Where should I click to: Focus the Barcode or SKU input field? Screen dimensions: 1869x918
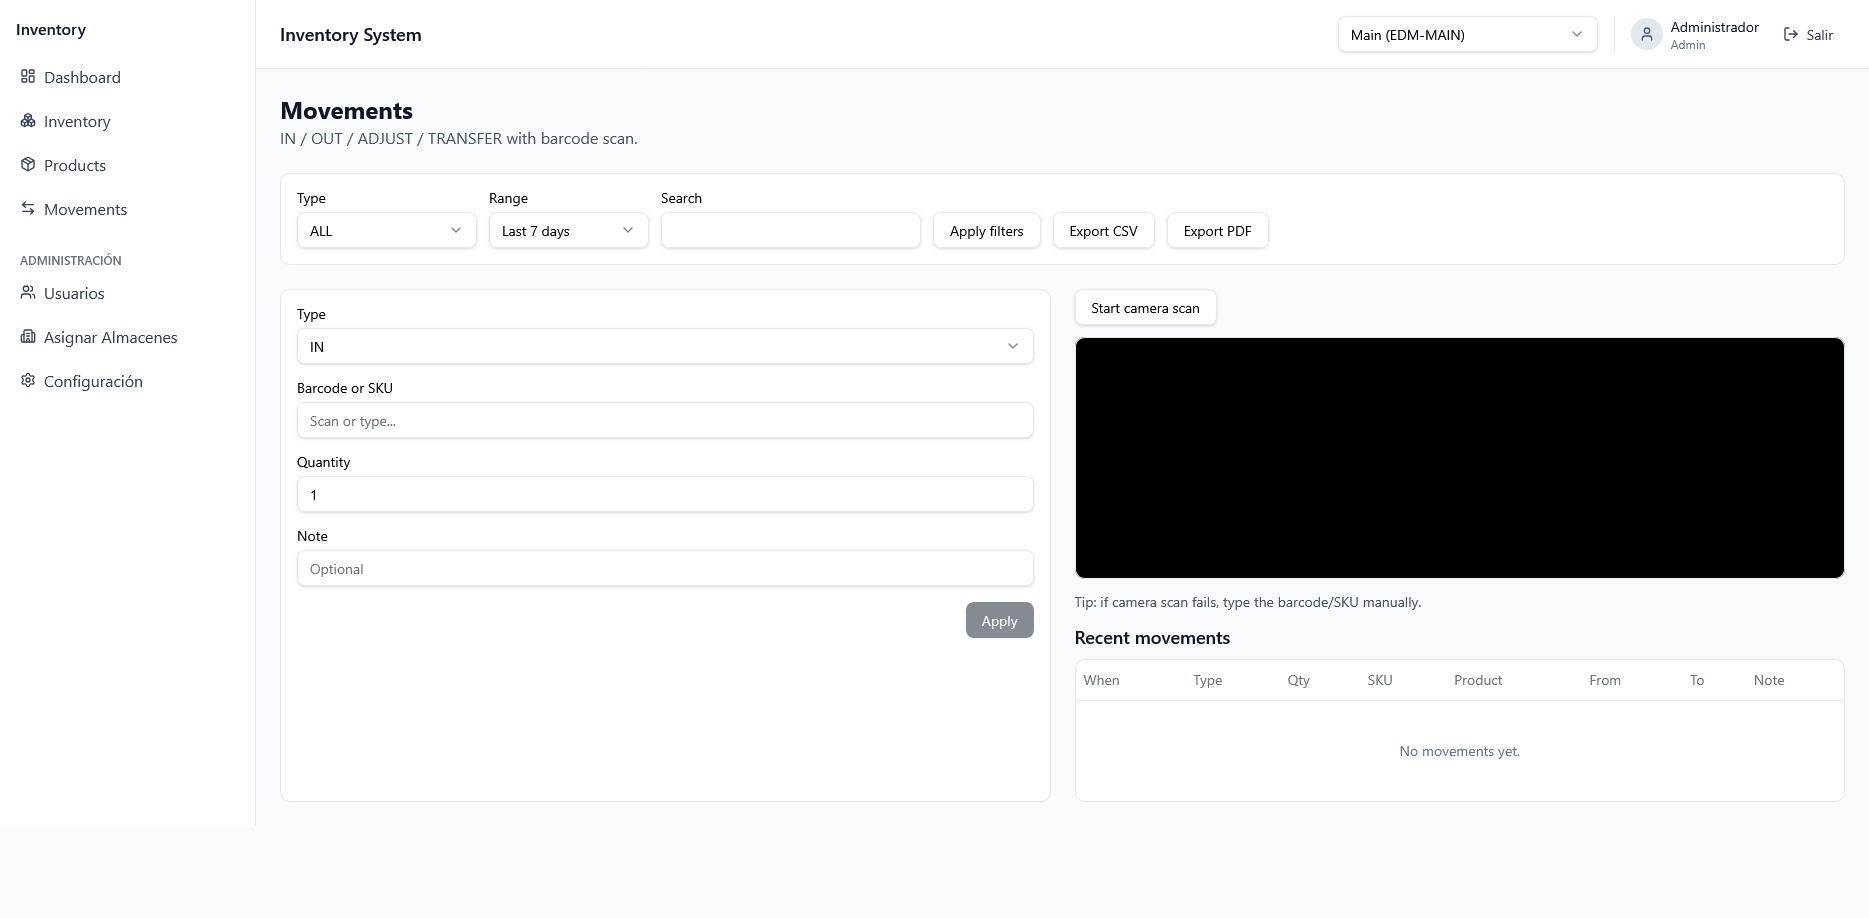pos(664,420)
